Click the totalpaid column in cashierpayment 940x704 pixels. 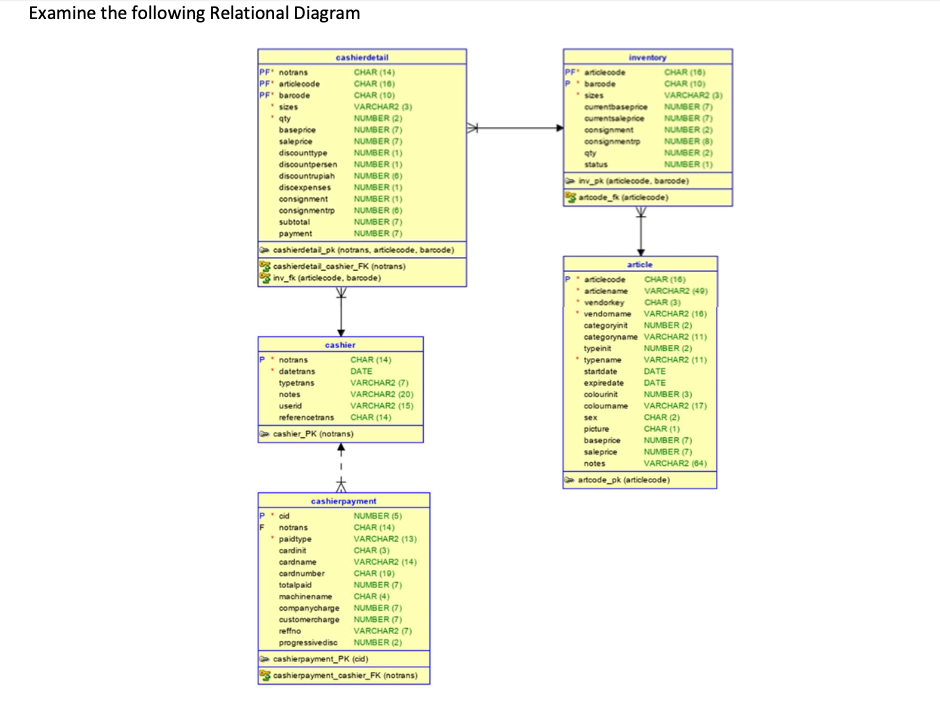click(295, 585)
